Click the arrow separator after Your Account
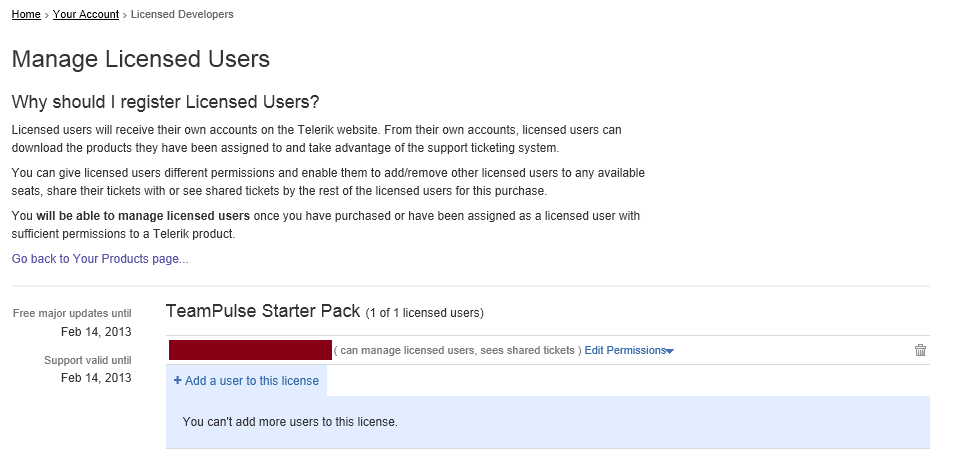The width and height of the screenshot is (958, 468). point(125,15)
